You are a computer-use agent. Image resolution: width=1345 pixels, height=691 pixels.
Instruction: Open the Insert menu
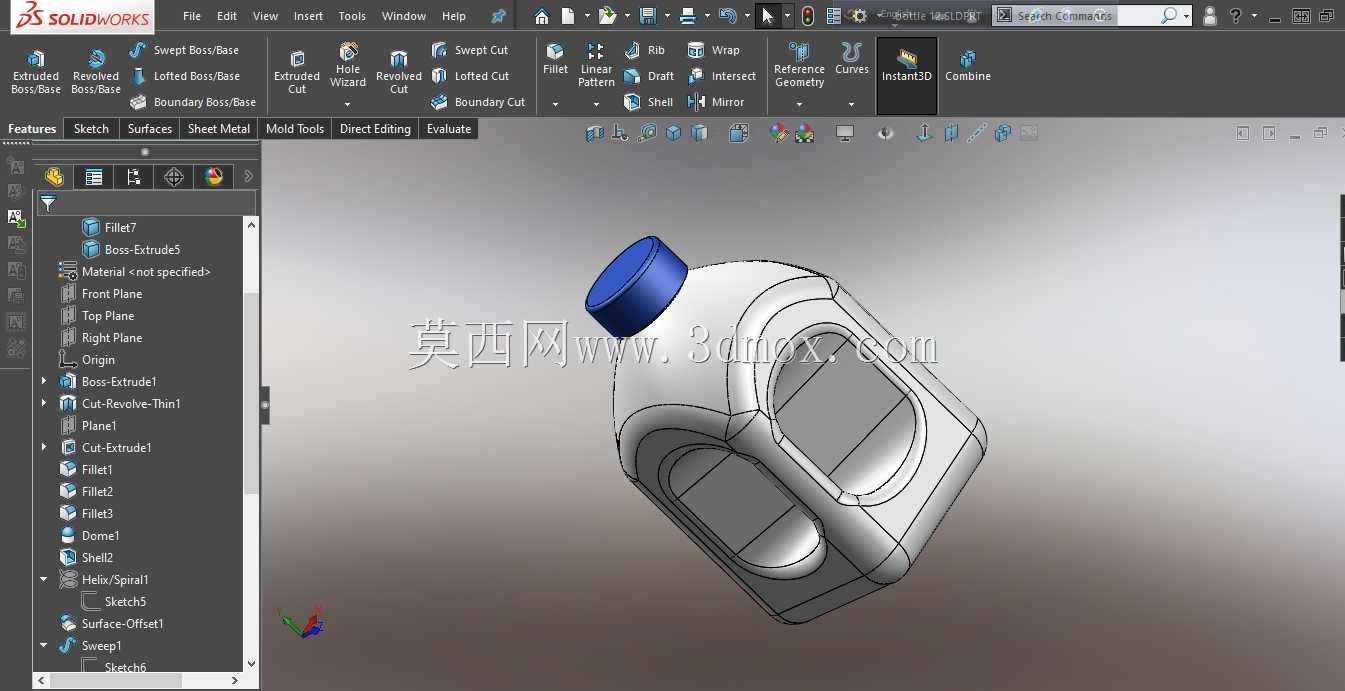tap(309, 16)
